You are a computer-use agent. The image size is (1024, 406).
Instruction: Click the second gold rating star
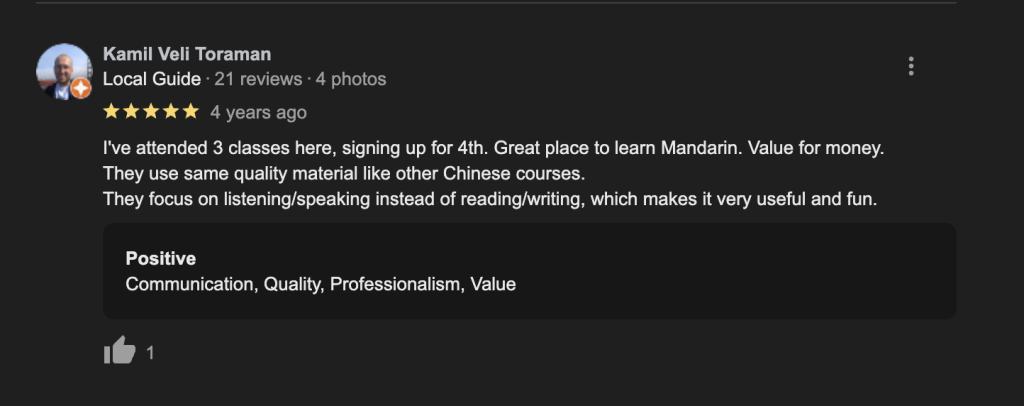click(x=131, y=111)
